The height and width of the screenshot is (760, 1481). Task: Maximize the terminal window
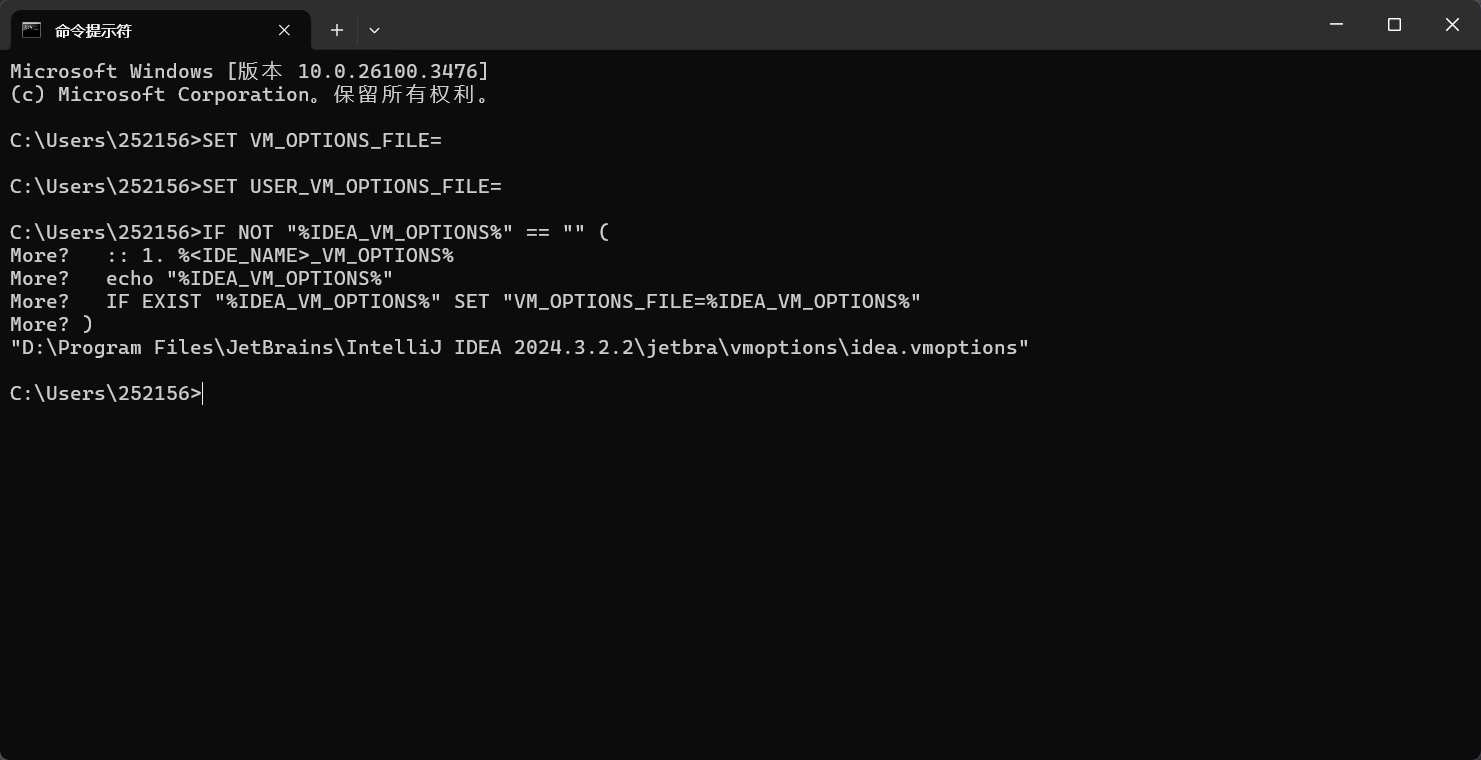1394,25
